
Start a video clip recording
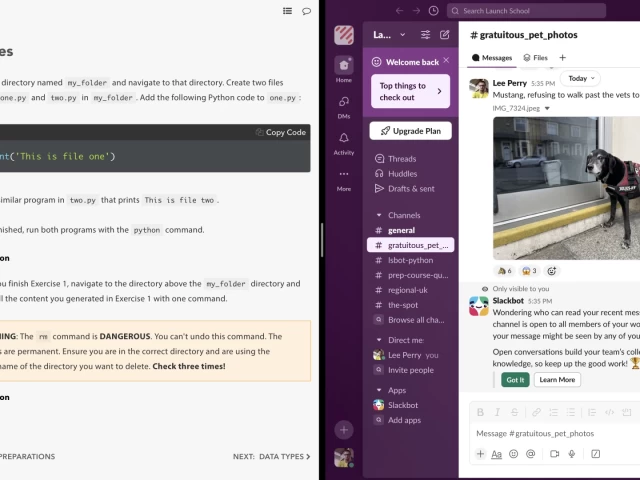click(x=556, y=453)
